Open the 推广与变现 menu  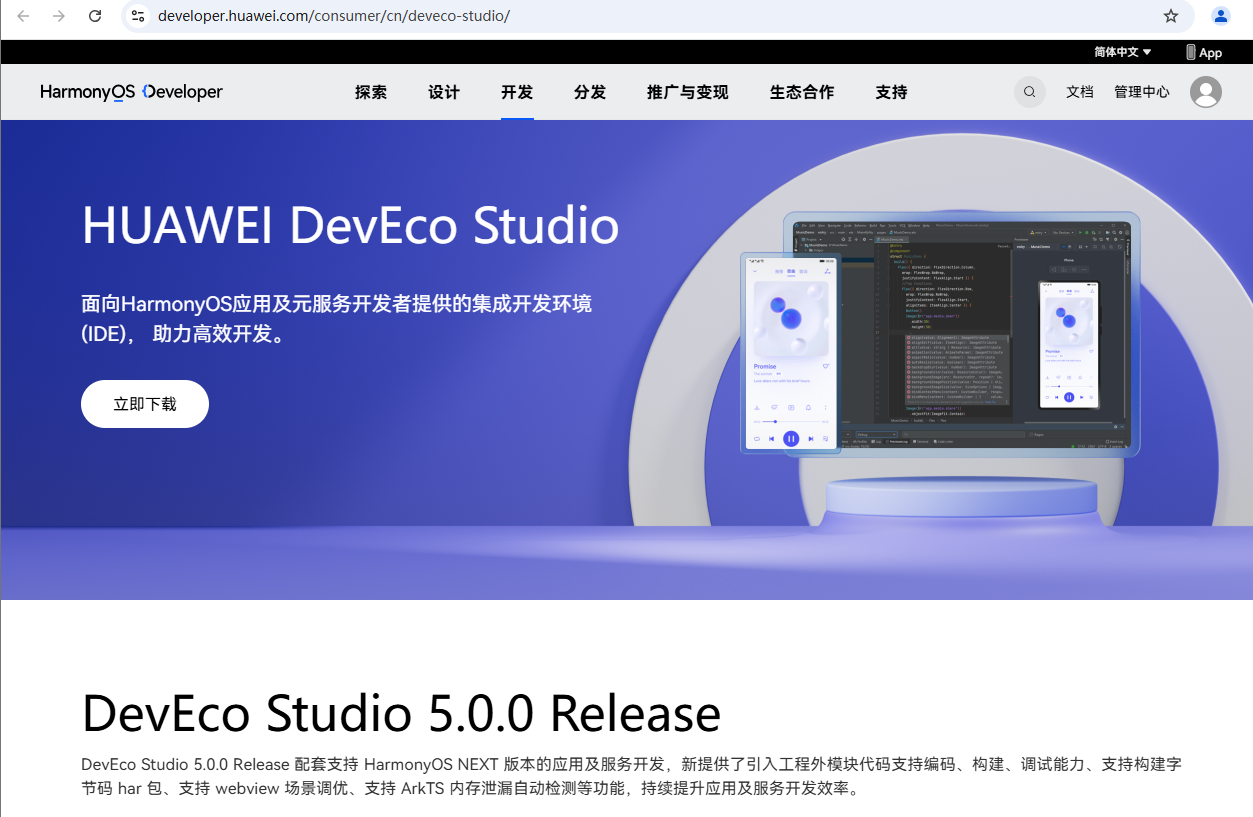point(688,92)
